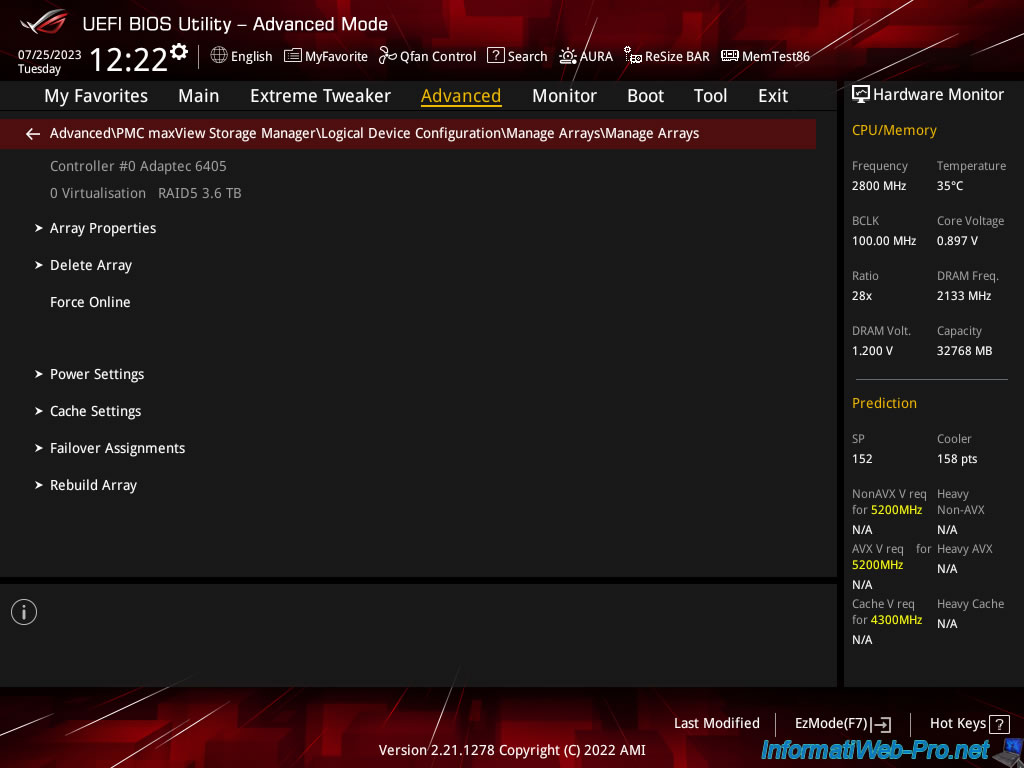Click the globe language icon
Viewport: 1024px width, 768px height.
coord(219,56)
